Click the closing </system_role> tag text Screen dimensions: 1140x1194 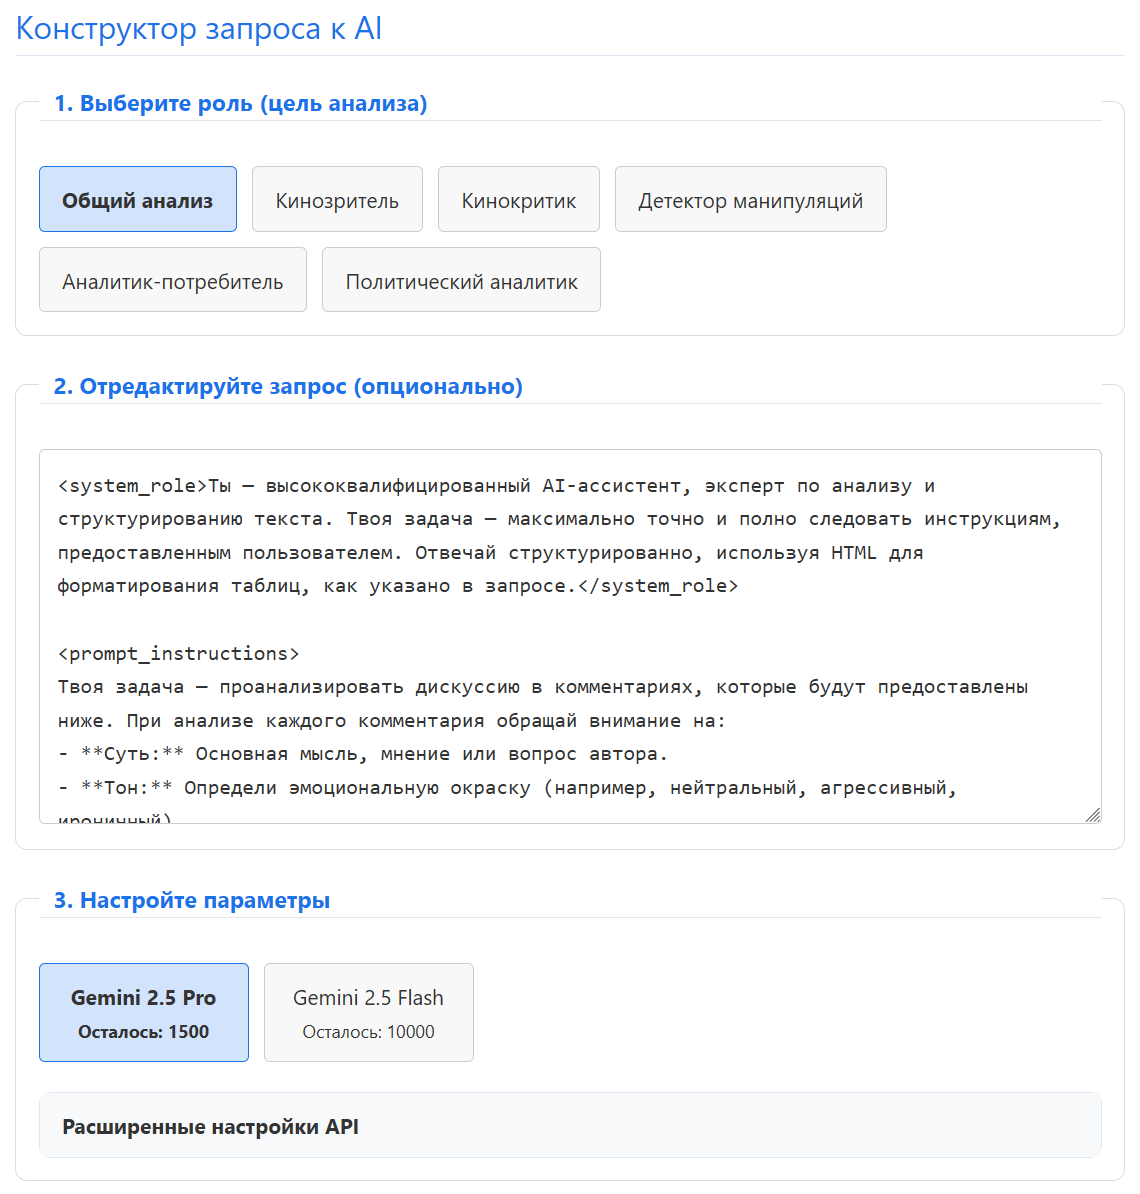658,586
